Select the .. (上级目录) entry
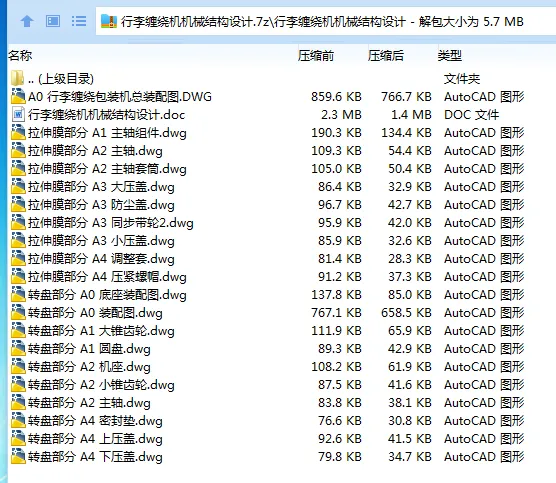The width and height of the screenshot is (556, 483). tap(61, 79)
